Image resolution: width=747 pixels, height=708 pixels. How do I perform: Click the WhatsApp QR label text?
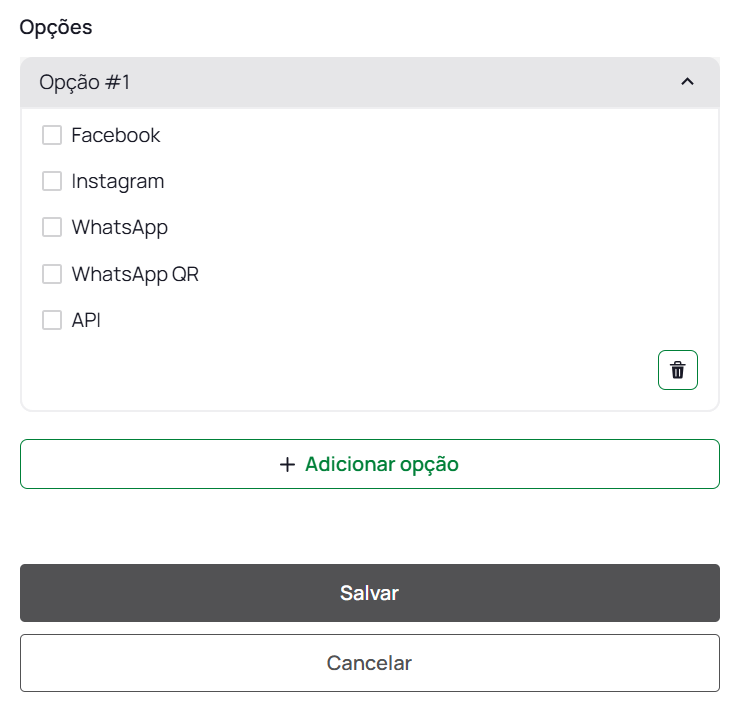pos(135,274)
